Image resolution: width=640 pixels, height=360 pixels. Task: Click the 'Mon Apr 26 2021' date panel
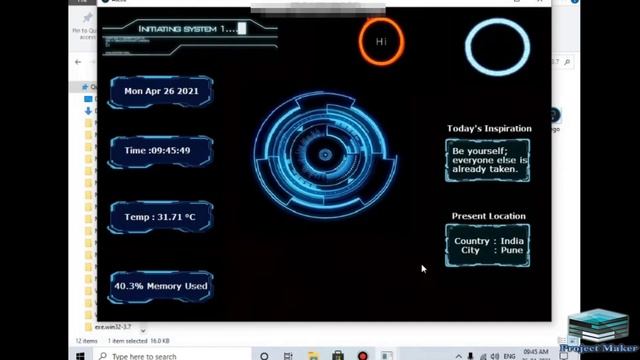click(161, 91)
